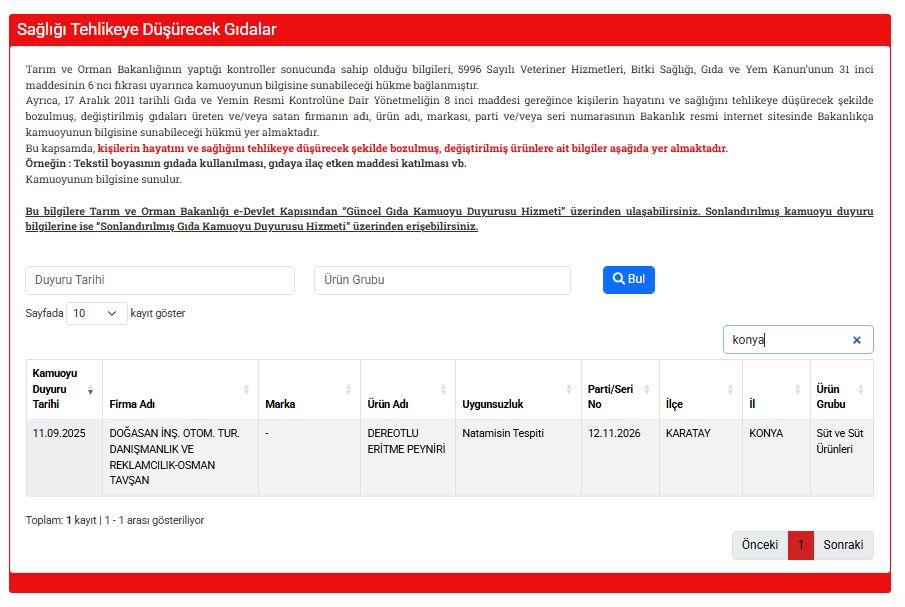Sort table by Marka column
This screenshot has width=905, height=607.
click(x=308, y=404)
